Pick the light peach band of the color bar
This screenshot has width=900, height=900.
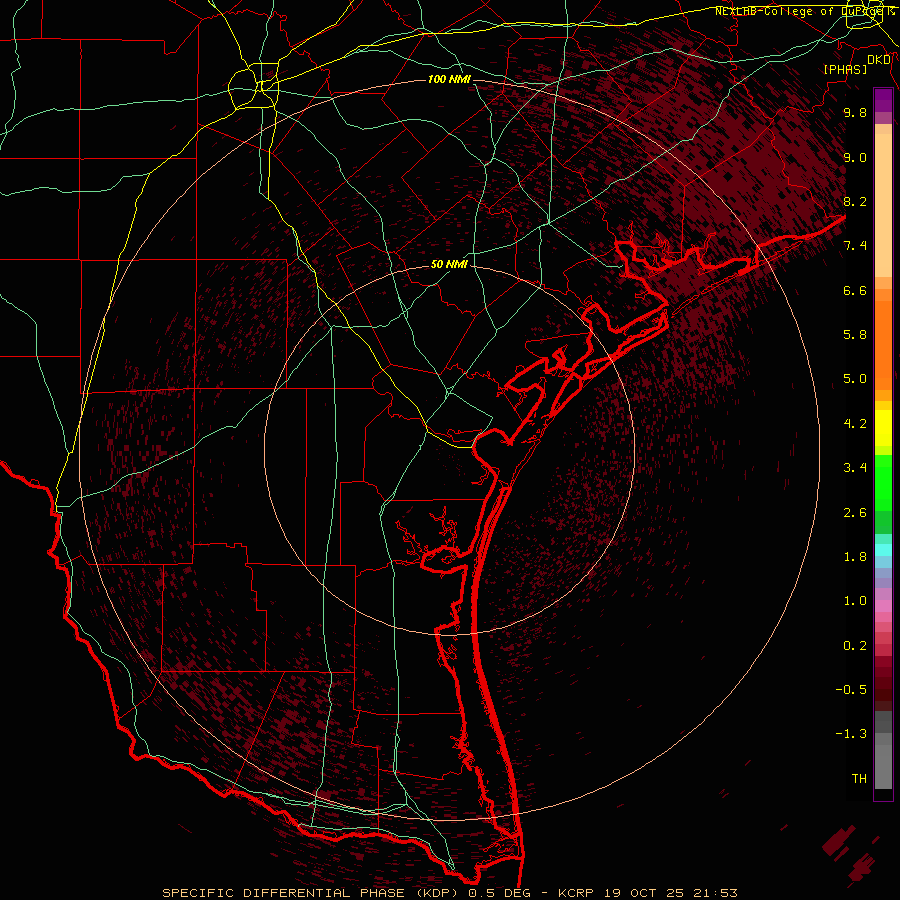pyautogui.click(x=883, y=205)
